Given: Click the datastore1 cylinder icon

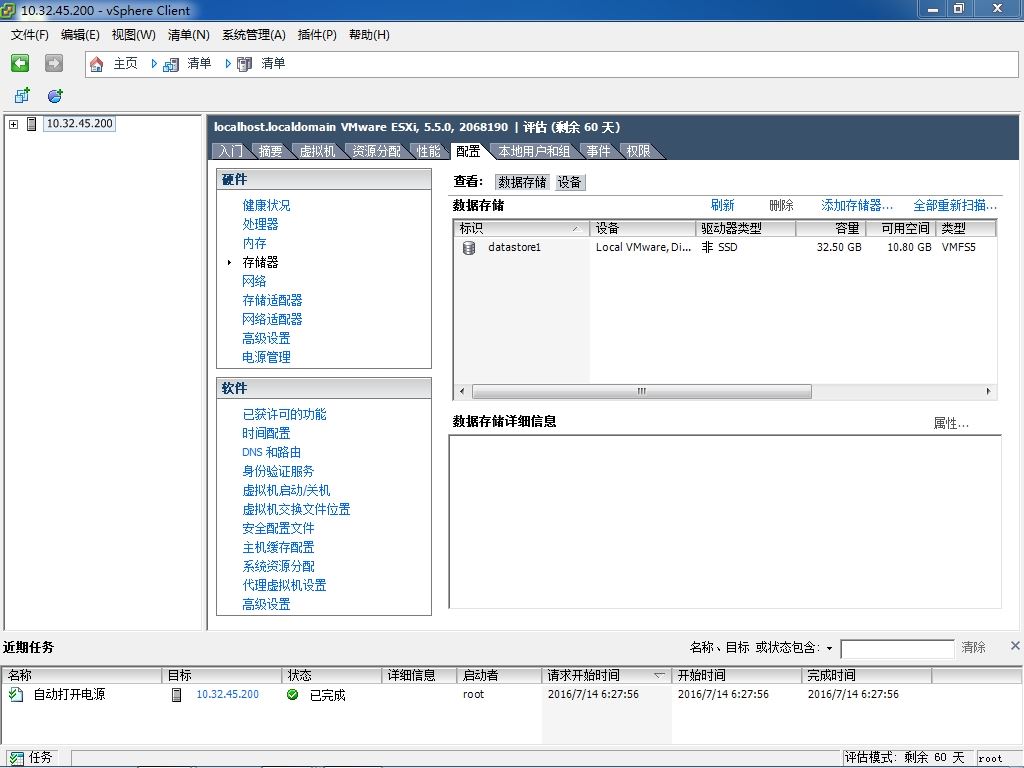Looking at the screenshot, I should point(469,248).
